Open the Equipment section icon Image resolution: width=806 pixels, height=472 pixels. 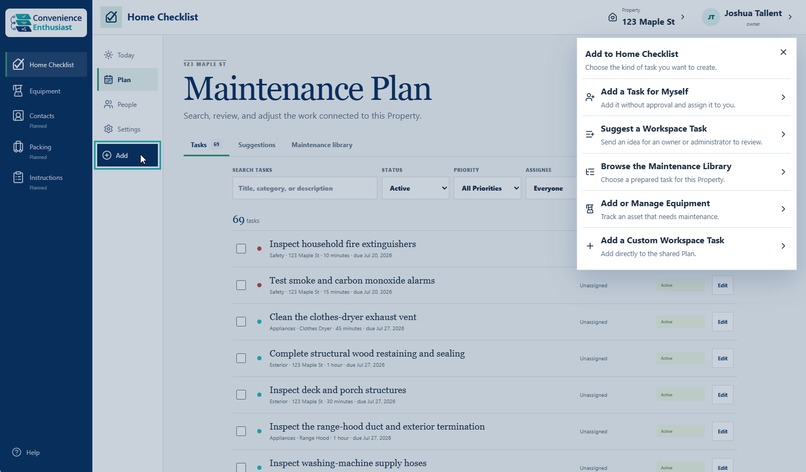pyautogui.click(x=18, y=91)
